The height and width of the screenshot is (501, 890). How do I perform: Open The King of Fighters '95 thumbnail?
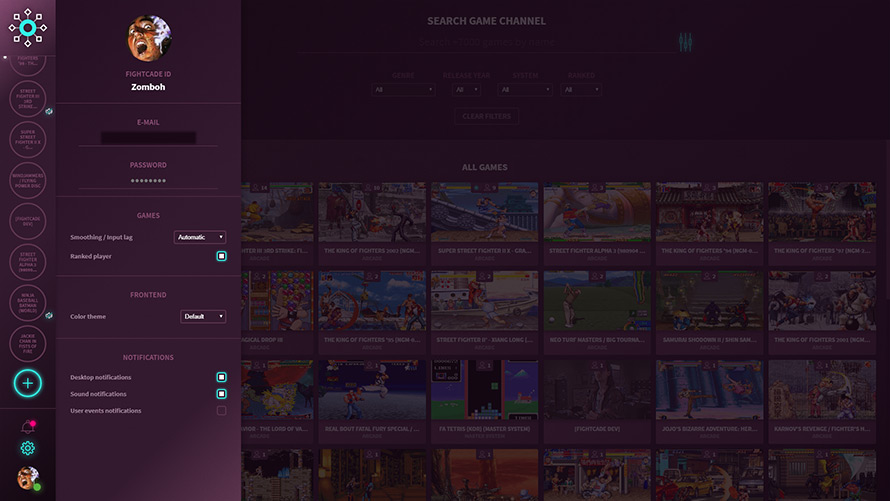pos(372,301)
